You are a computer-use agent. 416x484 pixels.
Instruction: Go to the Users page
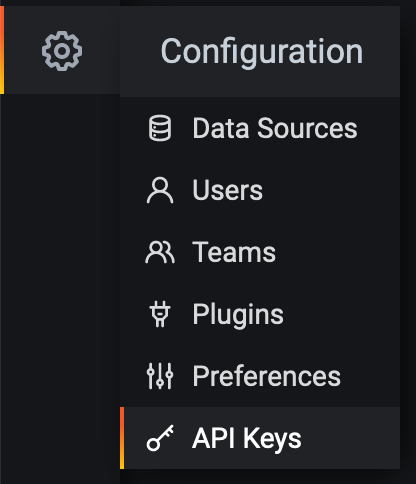point(228,190)
